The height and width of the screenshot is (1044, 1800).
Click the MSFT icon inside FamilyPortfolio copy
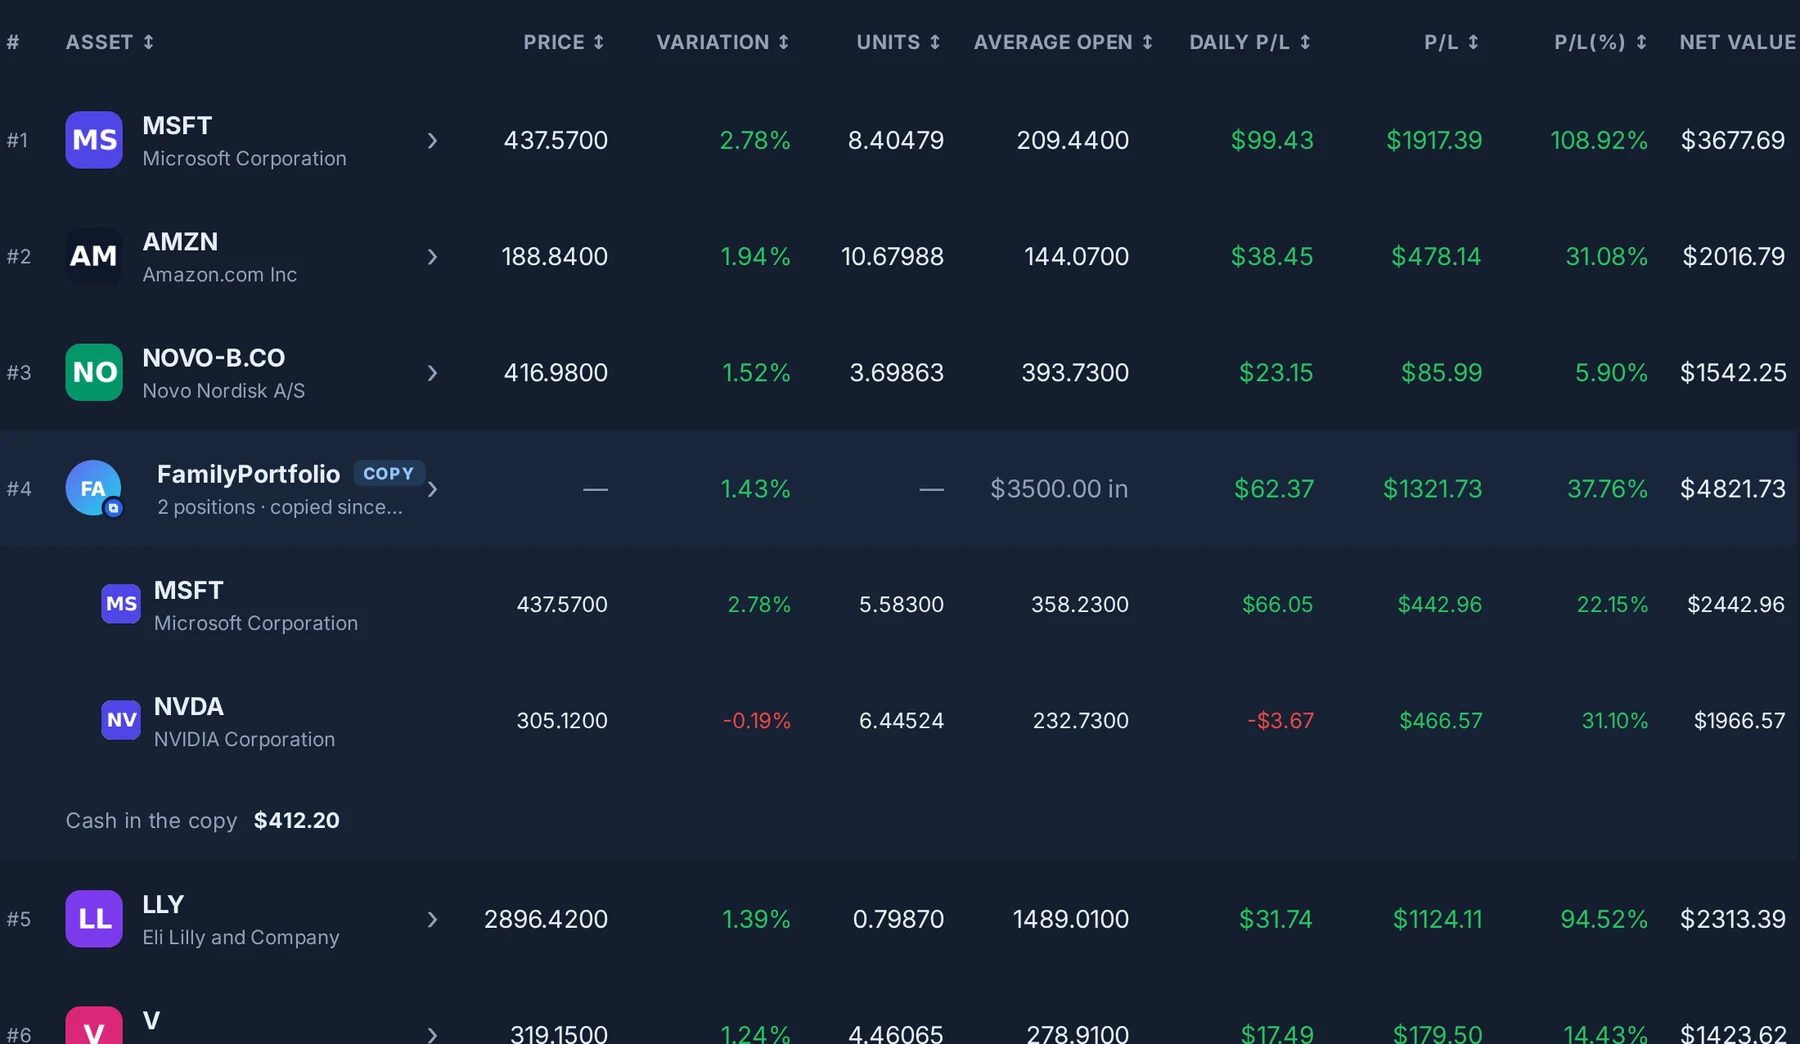tap(121, 604)
